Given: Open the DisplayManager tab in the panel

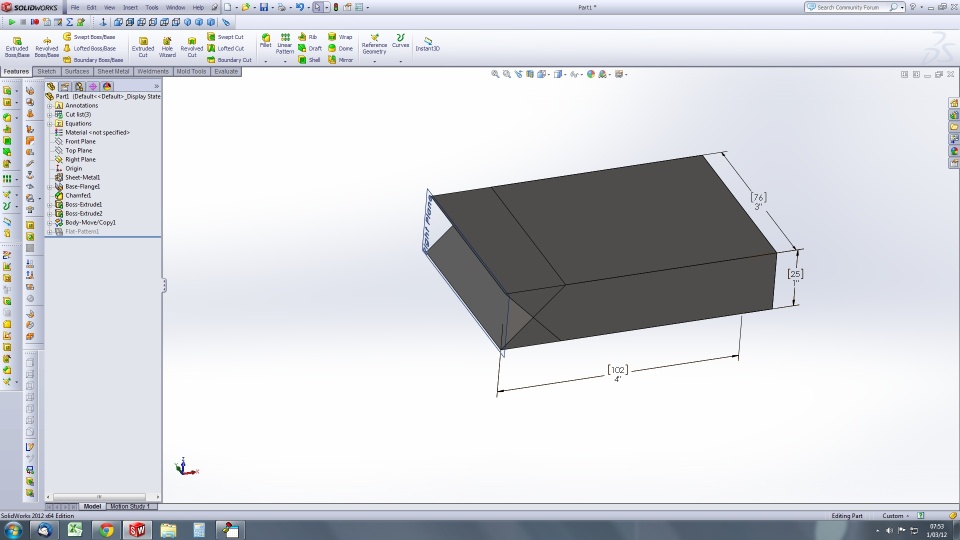Looking at the screenshot, I should (107, 86).
